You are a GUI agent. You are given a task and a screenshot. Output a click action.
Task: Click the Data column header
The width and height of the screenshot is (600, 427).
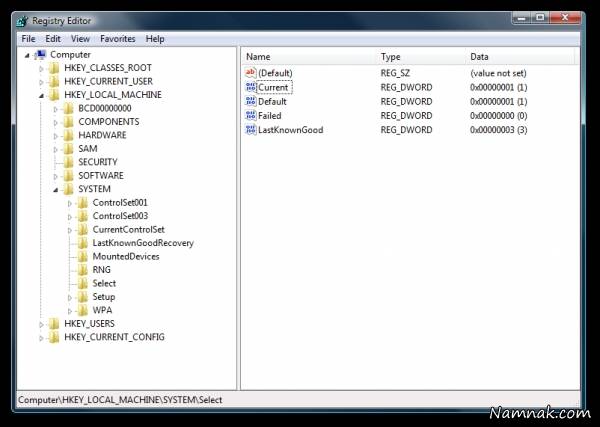(x=480, y=57)
